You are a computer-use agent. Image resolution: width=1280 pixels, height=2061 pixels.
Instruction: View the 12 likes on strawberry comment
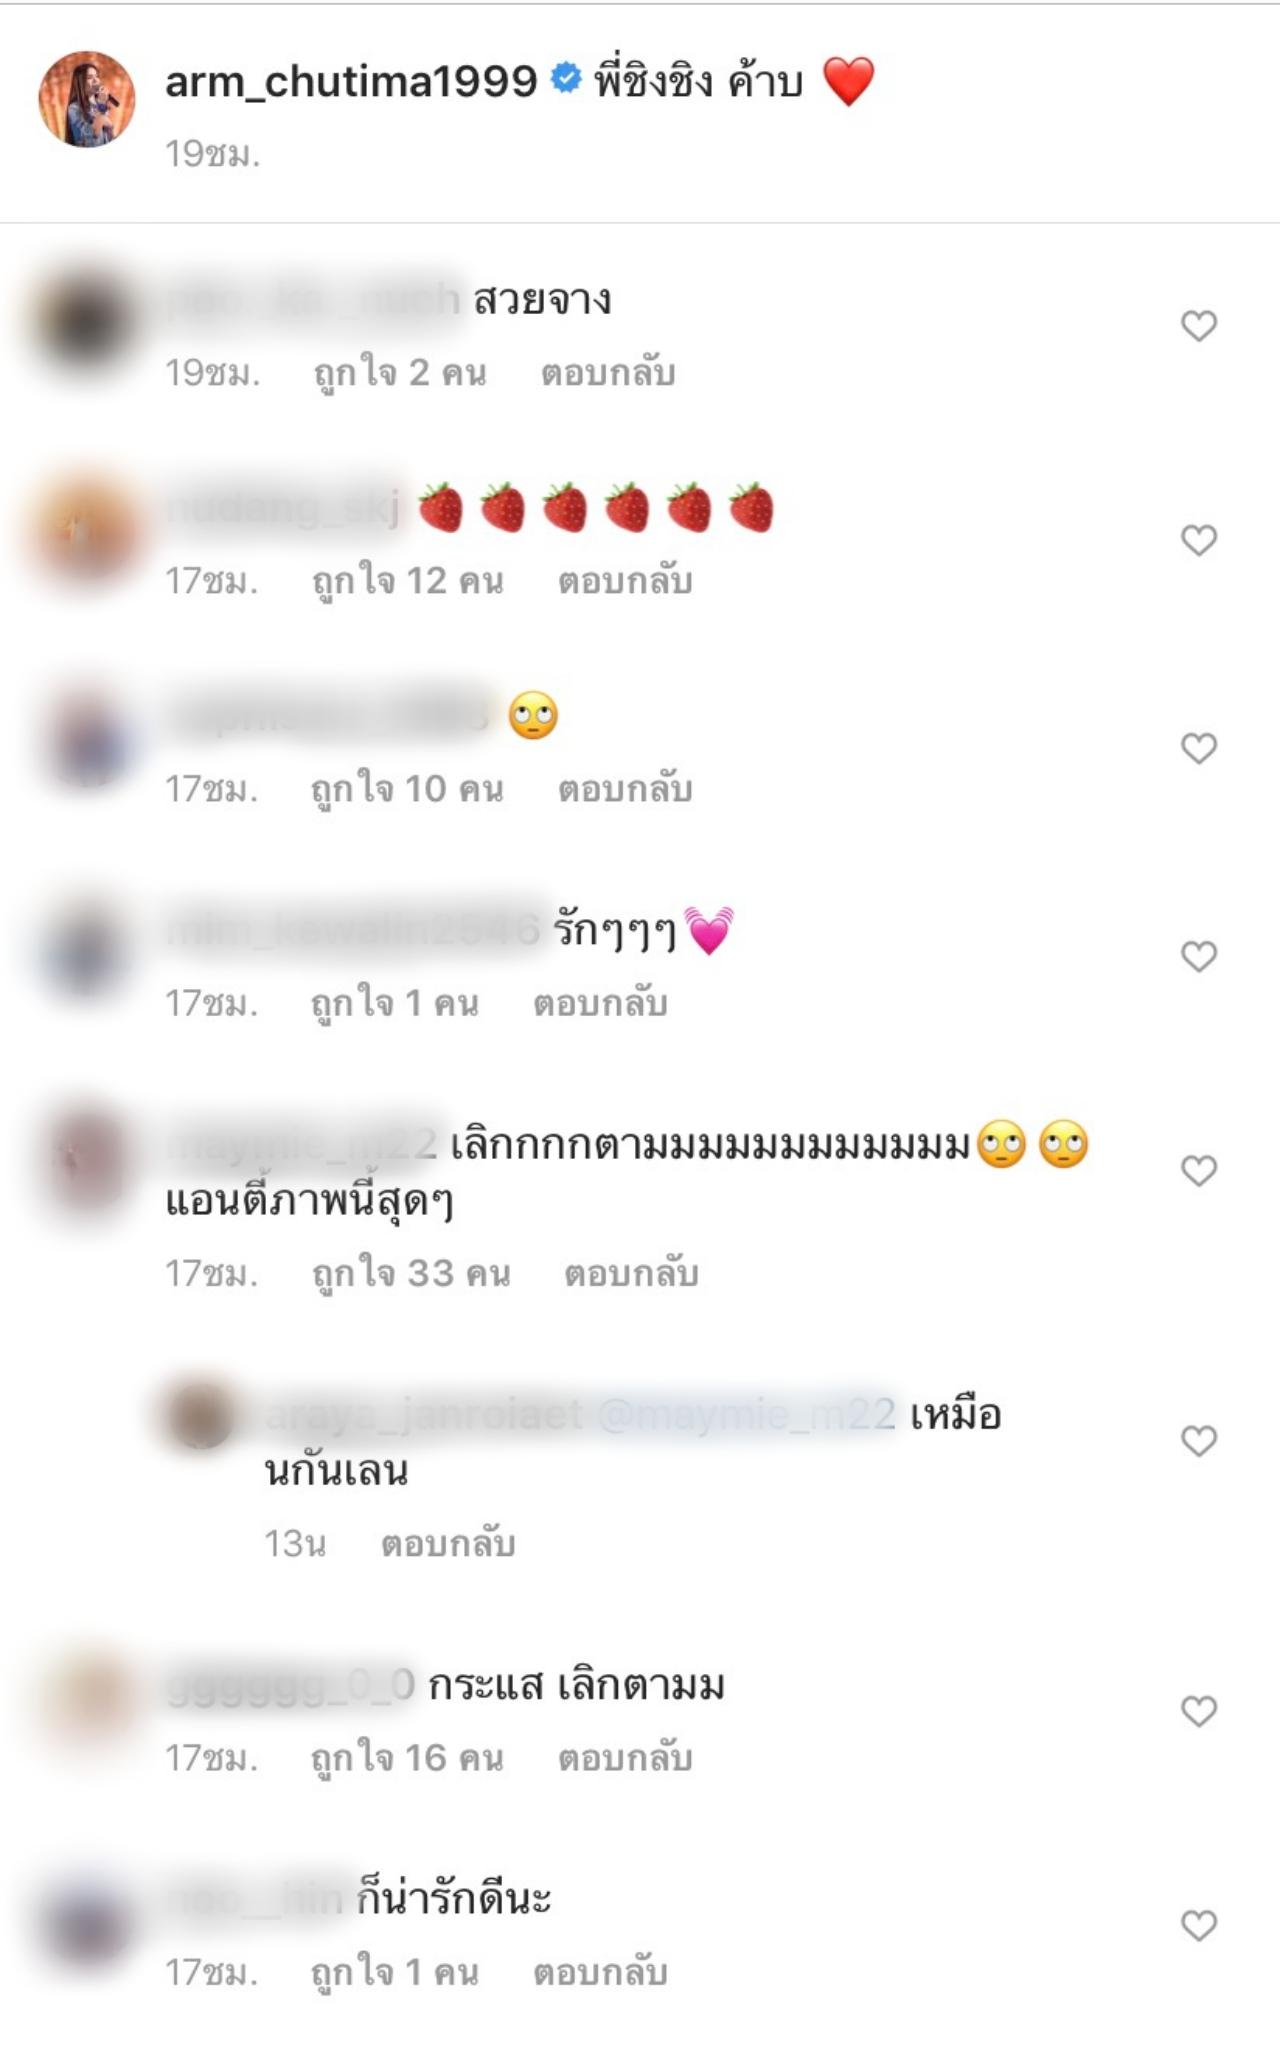[408, 581]
